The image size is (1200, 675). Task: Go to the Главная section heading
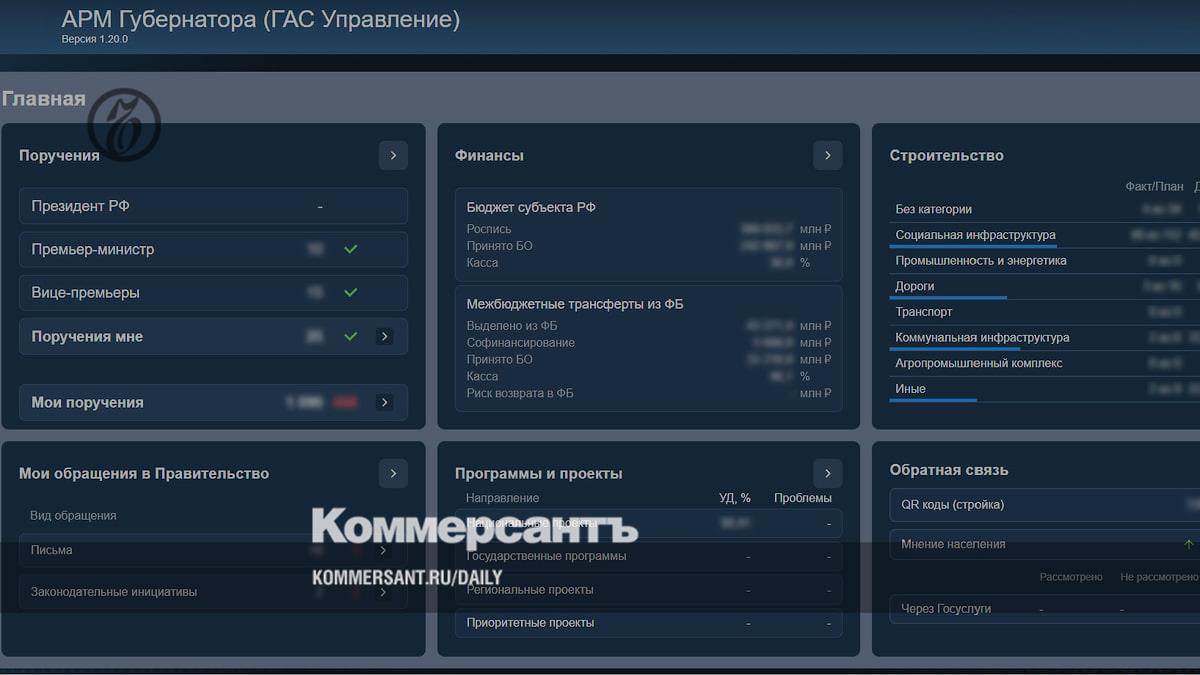pos(44,98)
